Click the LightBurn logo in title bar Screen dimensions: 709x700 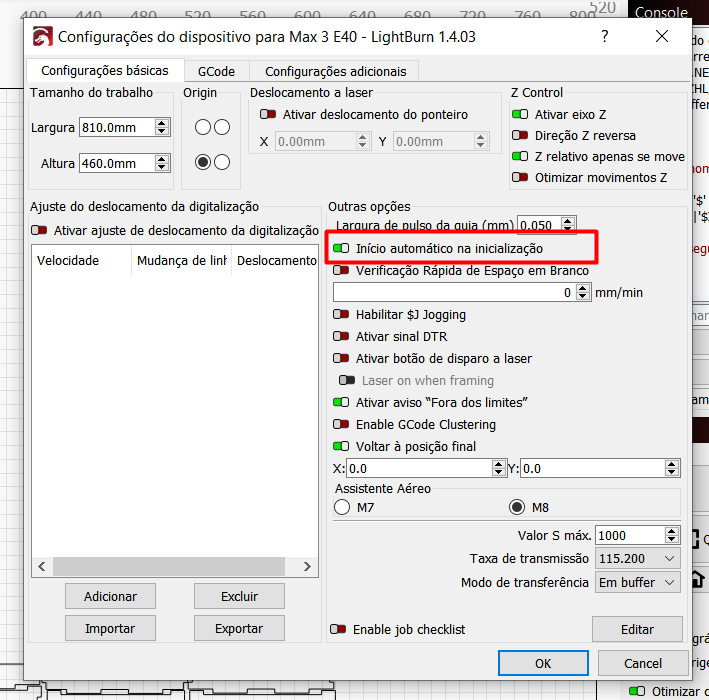42,37
